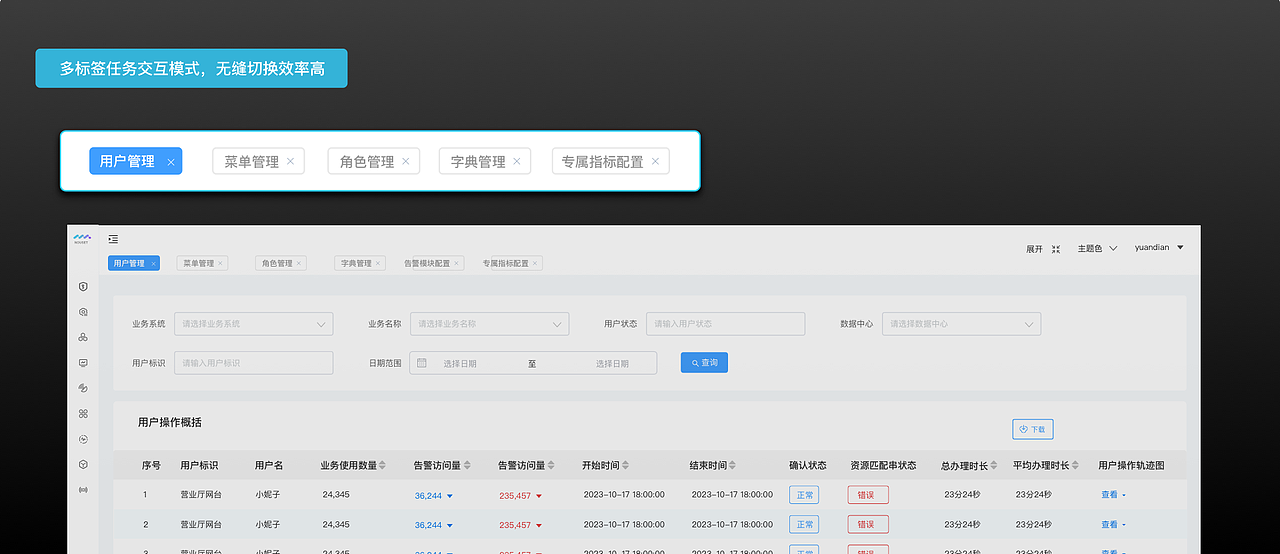Open the monitor screen icon in the sidebar
The width and height of the screenshot is (1280, 554).
pyautogui.click(x=83, y=362)
